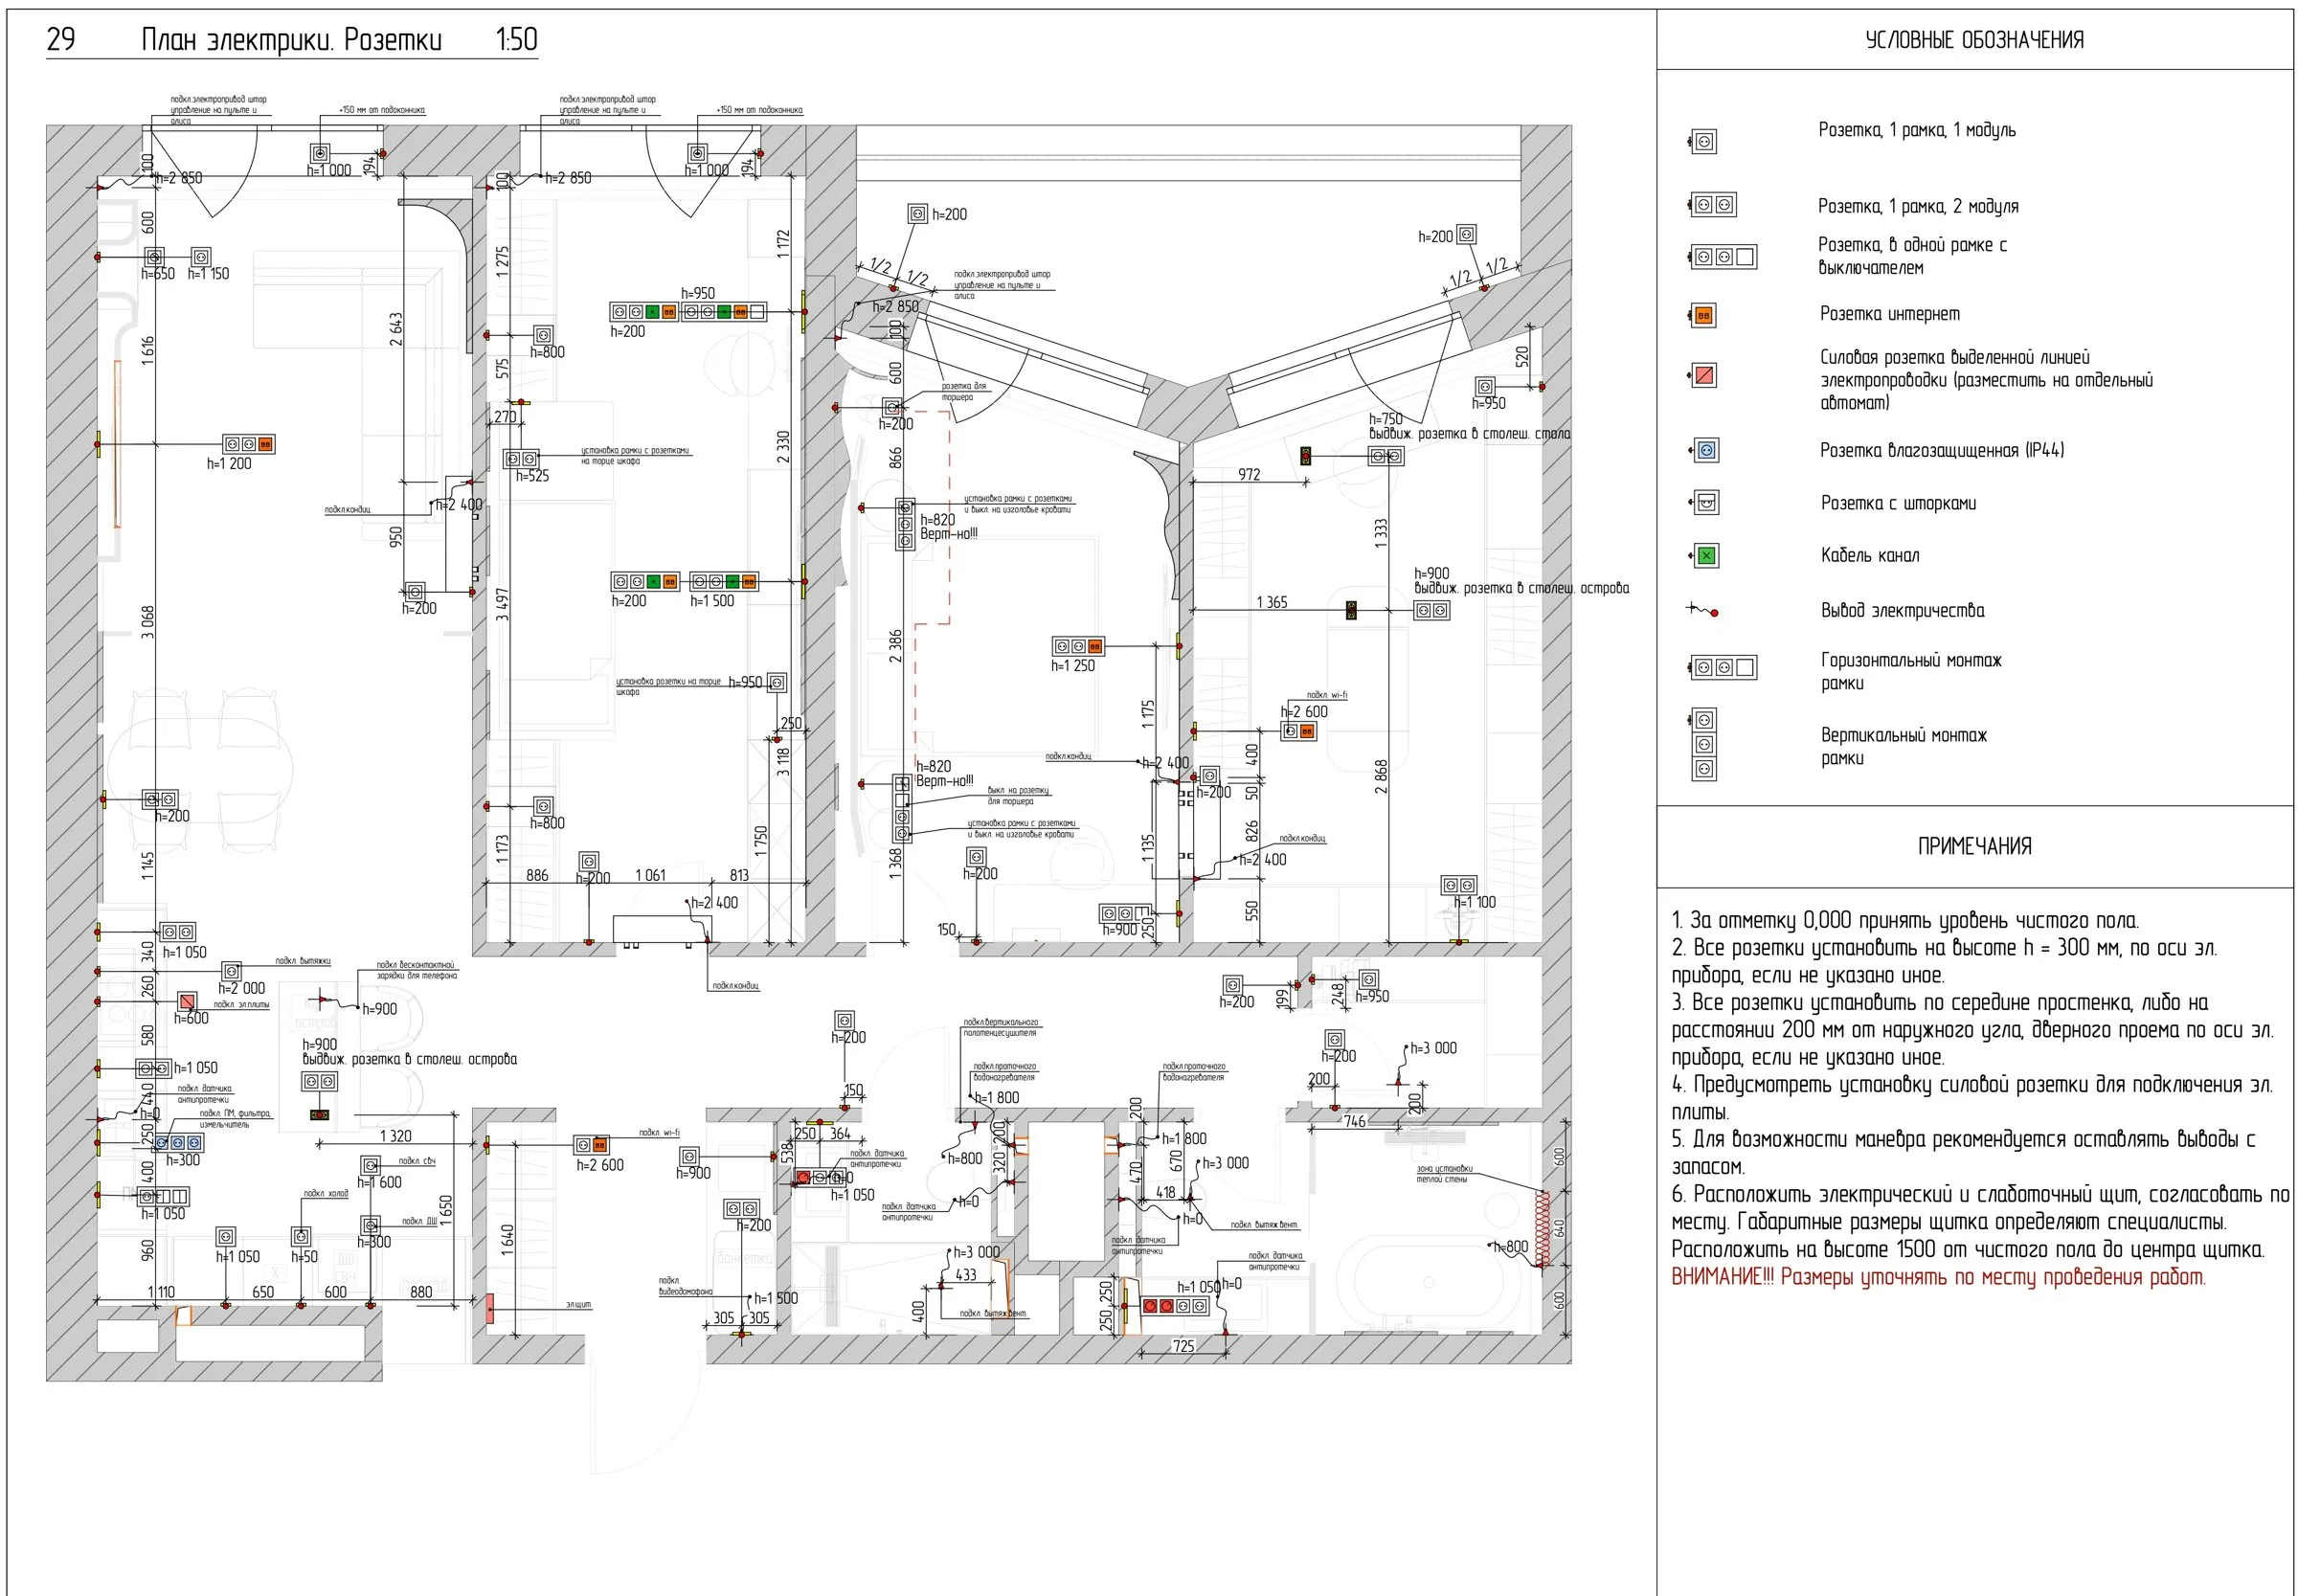The height and width of the screenshot is (1596, 2298).
Task: Click the legend label 'Горизонтальный монтаж рамки'
Action: (1910, 671)
